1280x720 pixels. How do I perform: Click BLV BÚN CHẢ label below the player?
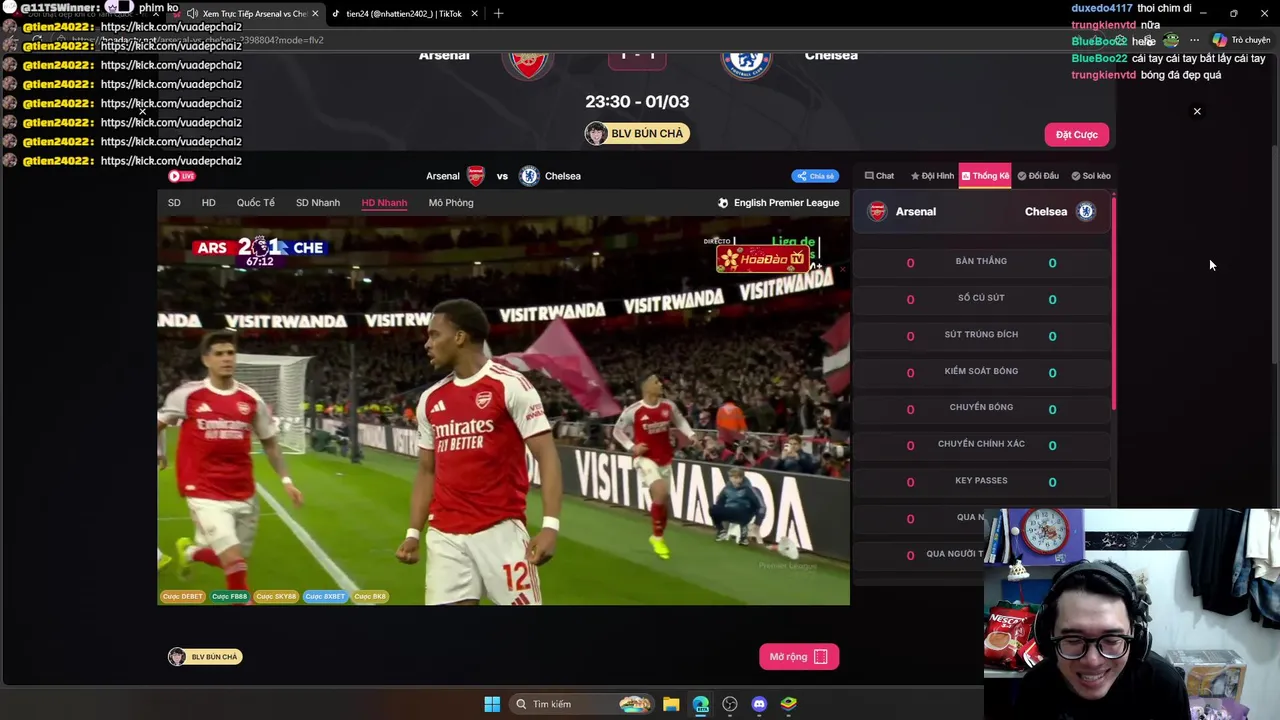point(205,657)
